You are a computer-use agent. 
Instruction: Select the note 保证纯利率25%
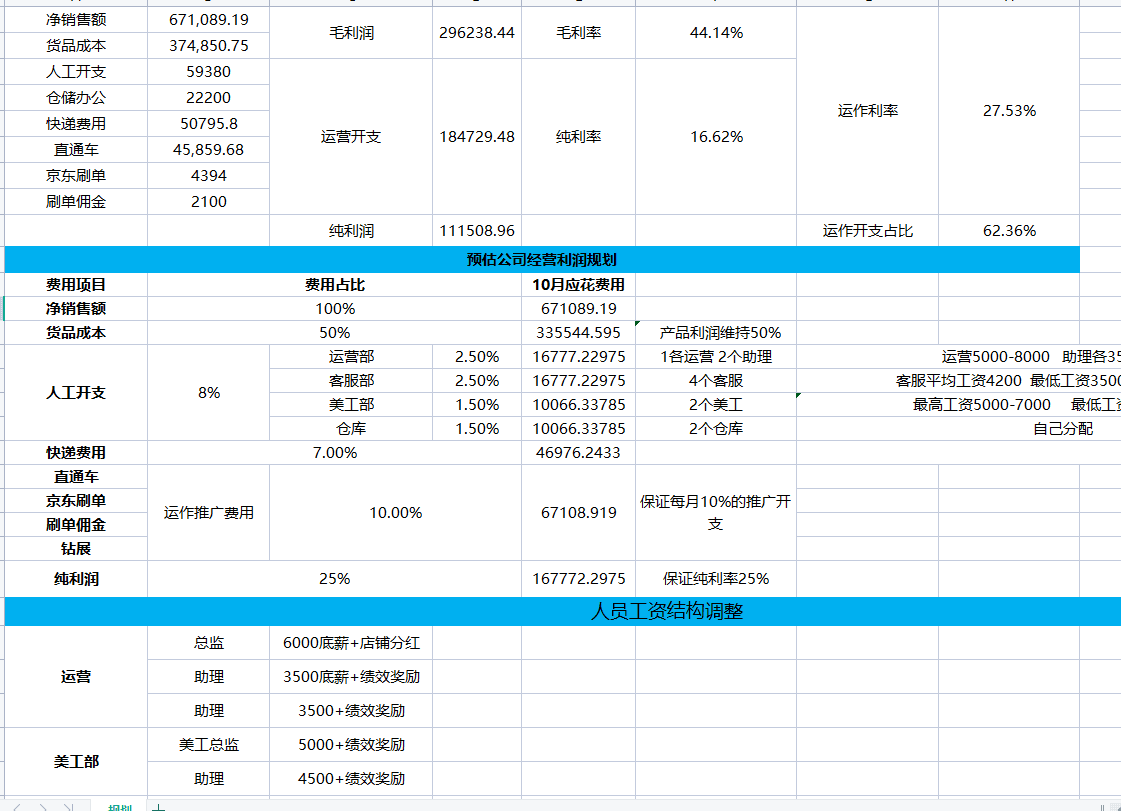click(x=716, y=579)
